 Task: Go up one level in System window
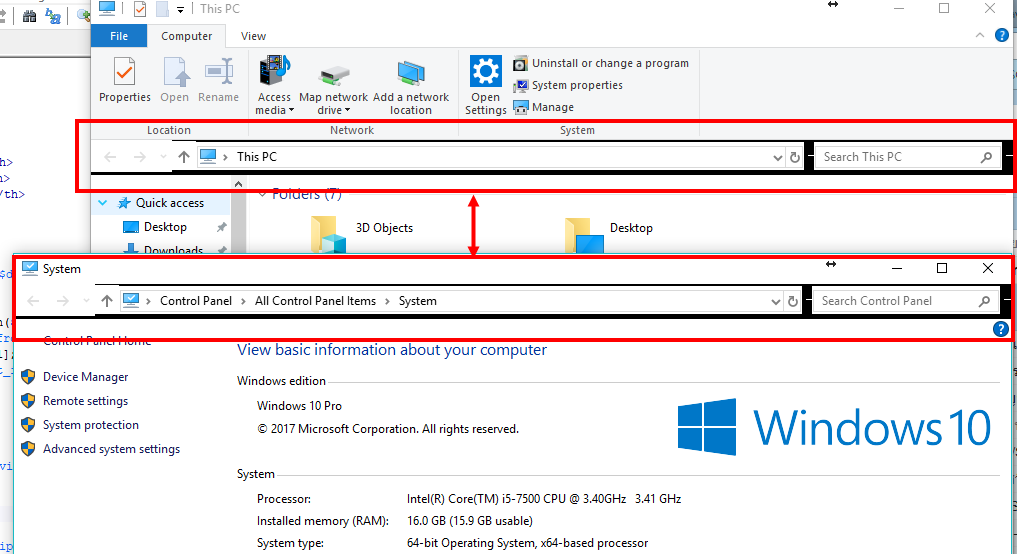coord(107,301)
